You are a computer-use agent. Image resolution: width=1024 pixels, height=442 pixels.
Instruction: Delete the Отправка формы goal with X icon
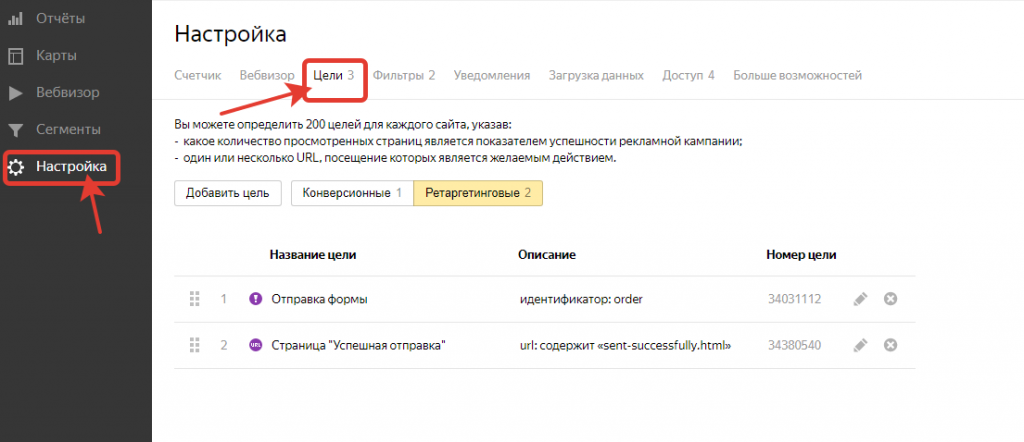coord(890,299)
